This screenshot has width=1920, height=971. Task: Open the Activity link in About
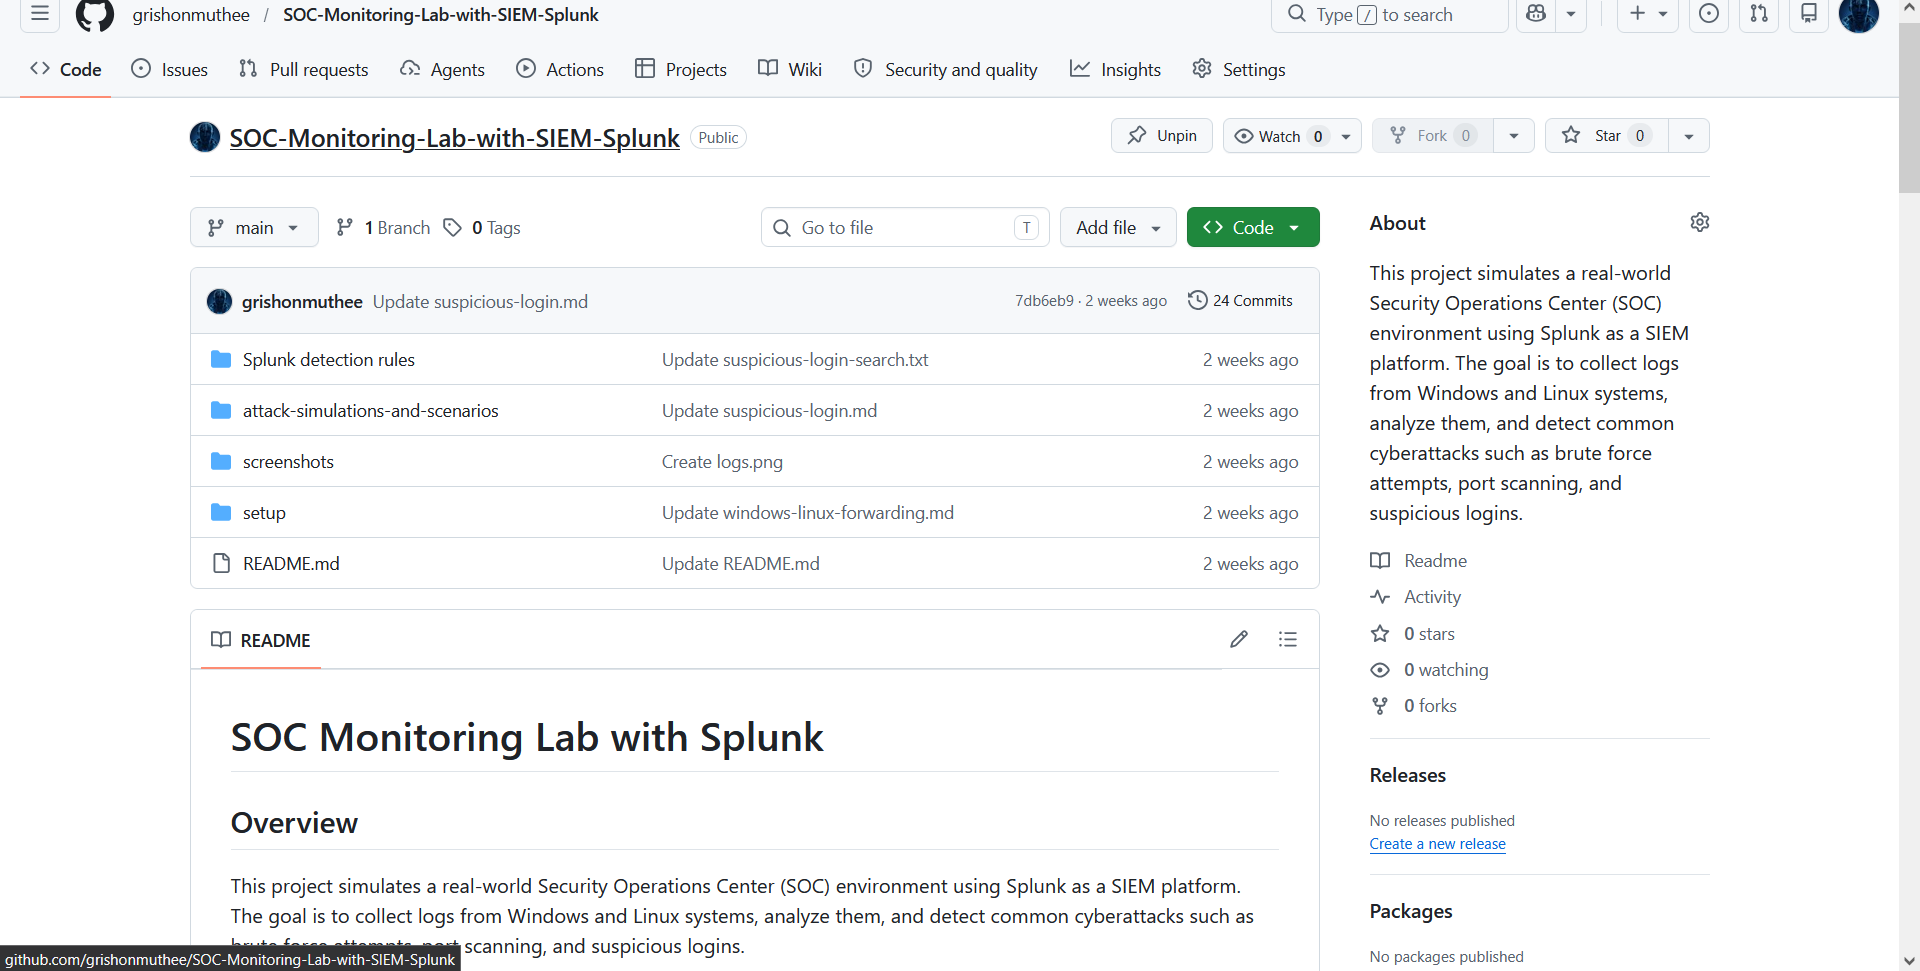[x=1432, y=597]
